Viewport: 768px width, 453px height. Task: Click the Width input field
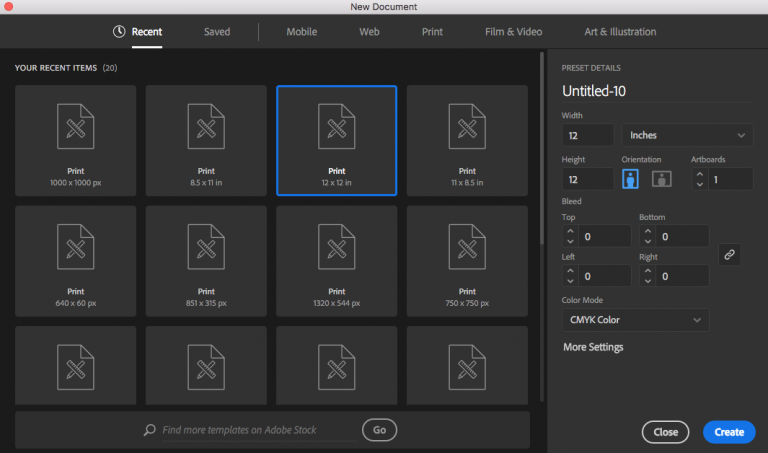(x=588, y=135)
